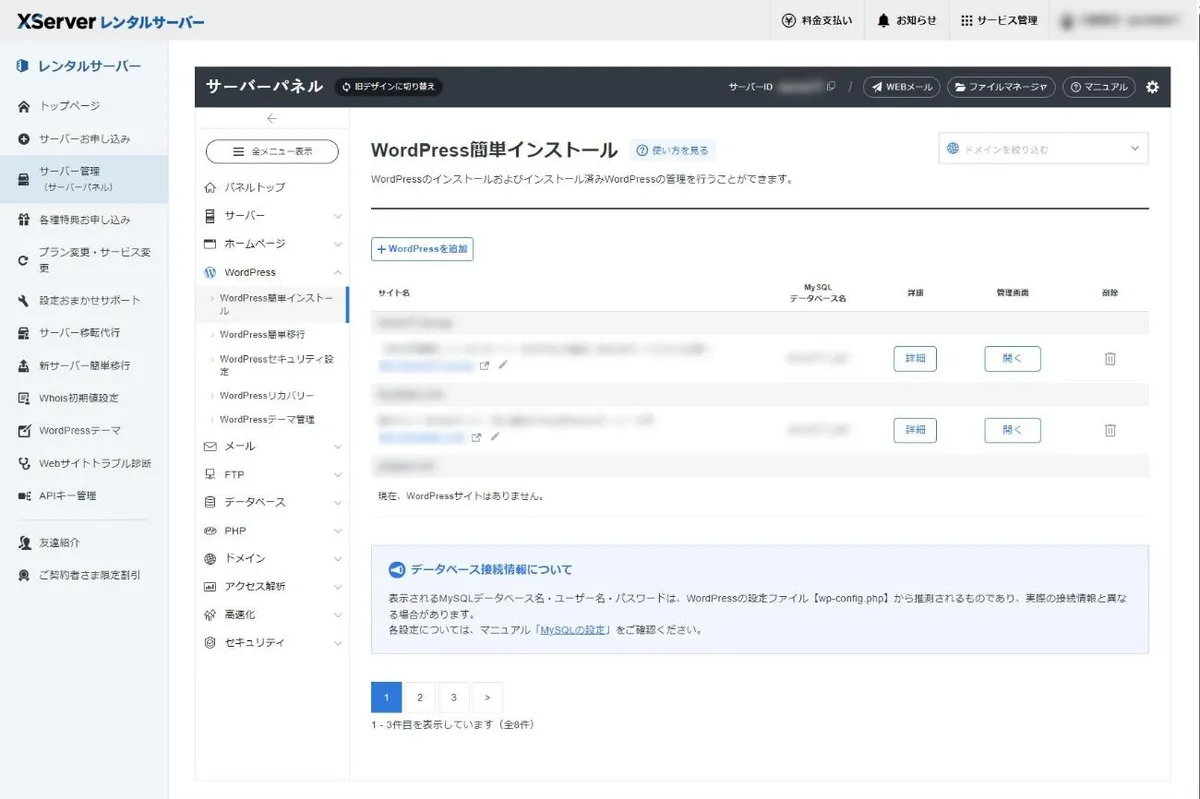Delete the second site with trash icon
Screen dimensions: 1200x799
[1110, 430]
